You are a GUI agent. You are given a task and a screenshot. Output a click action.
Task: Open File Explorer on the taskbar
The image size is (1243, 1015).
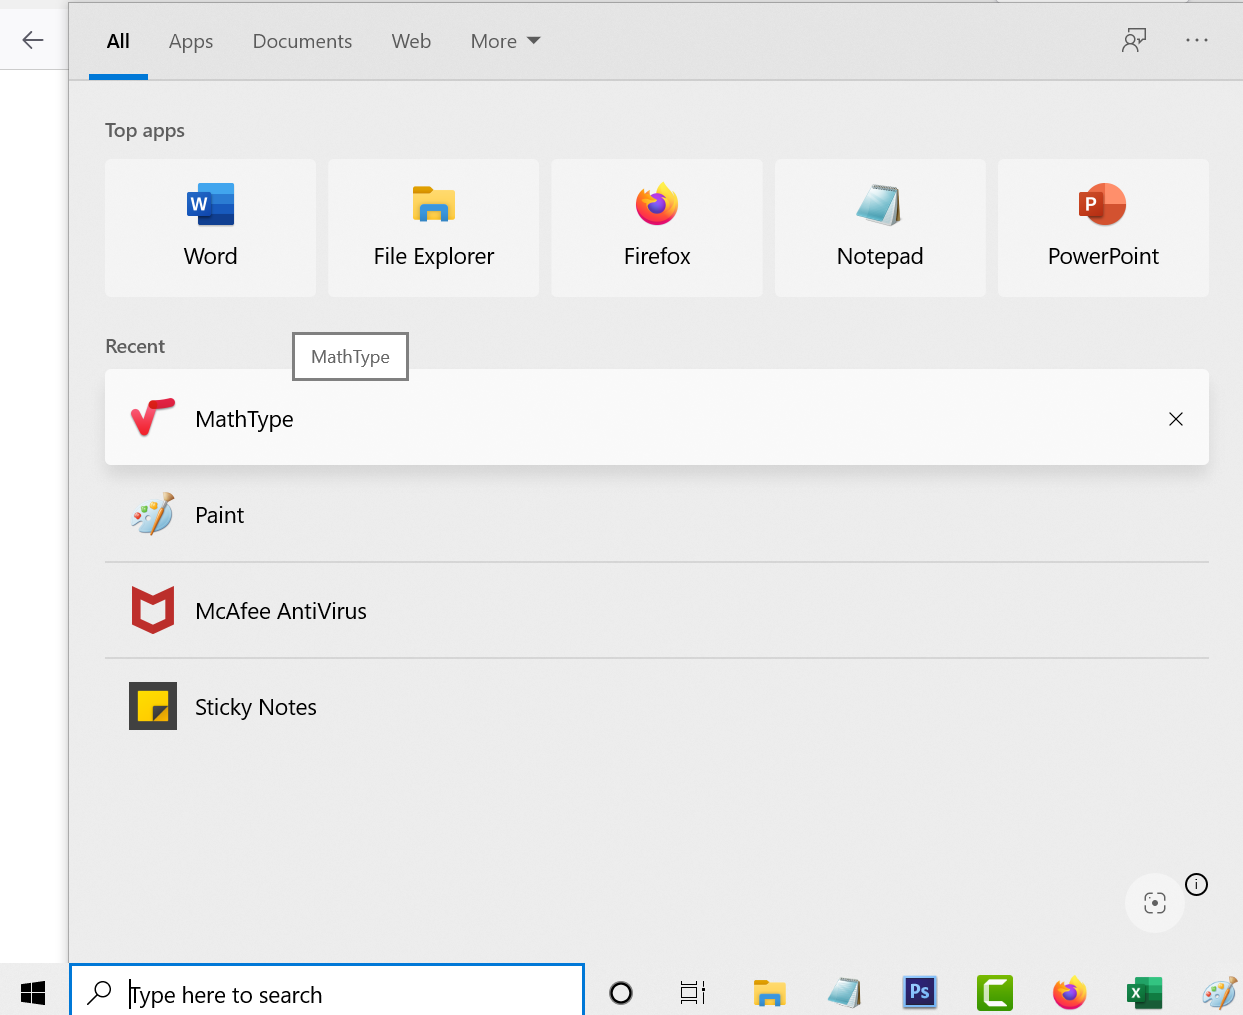pyautogui.click(x=769, y=993)
